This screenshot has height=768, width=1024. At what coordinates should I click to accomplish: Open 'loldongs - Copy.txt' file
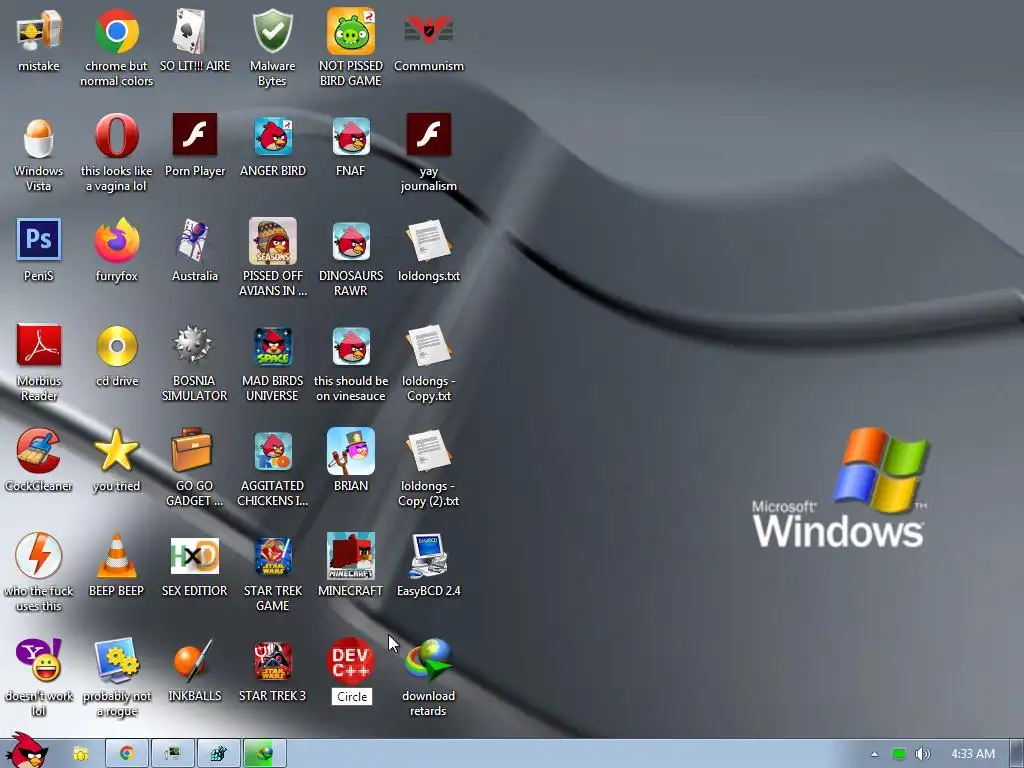pos(428,346)
